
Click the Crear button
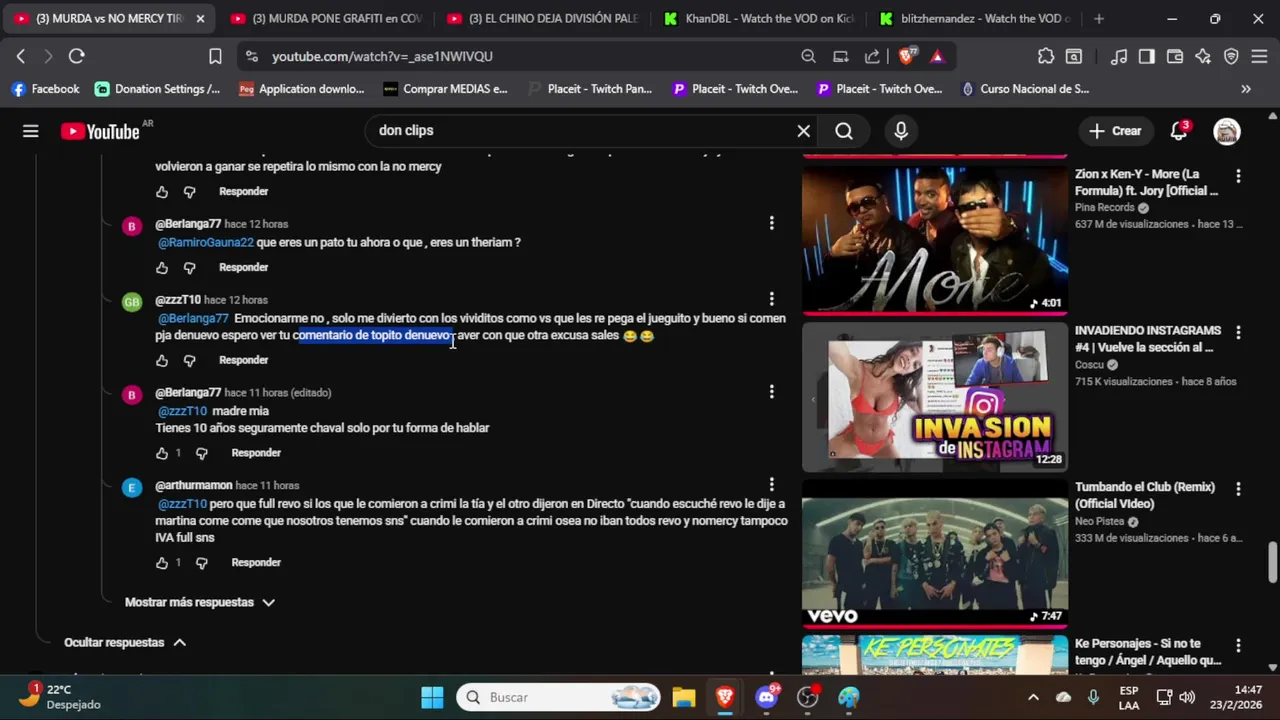click(x=1115, y=131)
